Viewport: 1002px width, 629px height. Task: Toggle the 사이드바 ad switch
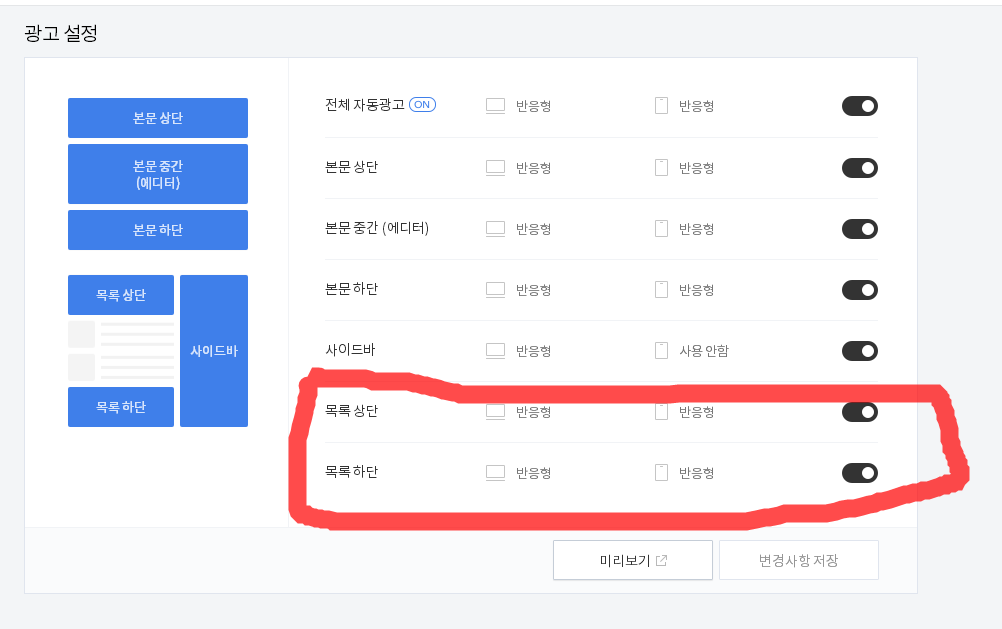[x=859, y=351]
